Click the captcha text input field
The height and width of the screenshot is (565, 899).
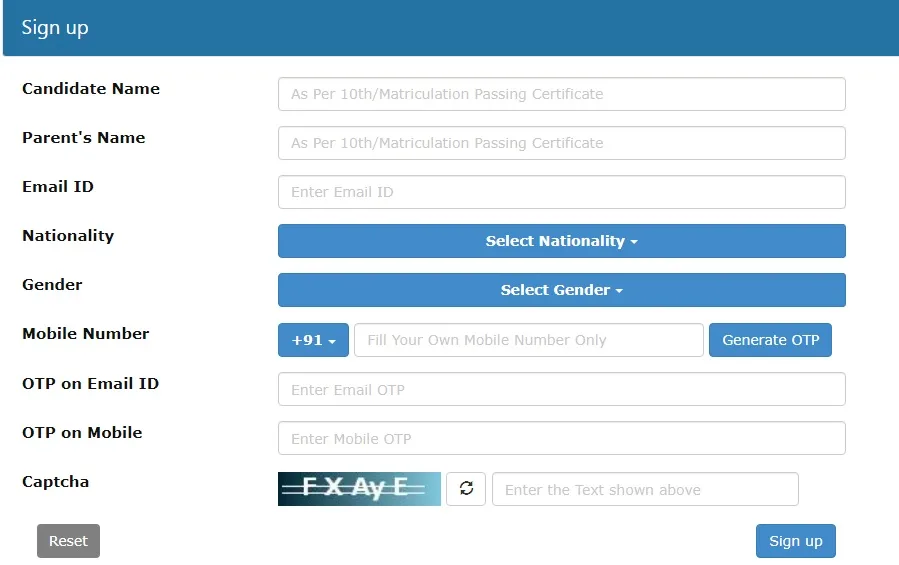click(x=645, y=489)
